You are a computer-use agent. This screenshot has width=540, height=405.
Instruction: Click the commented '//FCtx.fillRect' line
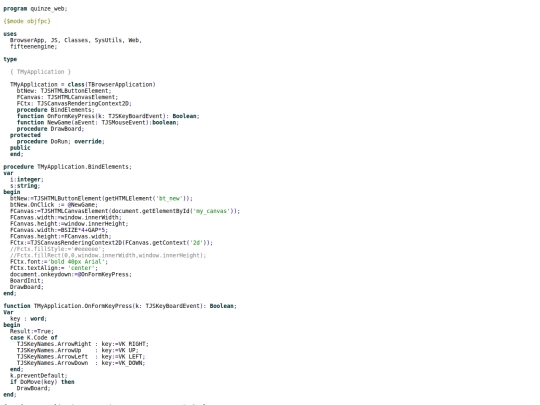[108, 255]
